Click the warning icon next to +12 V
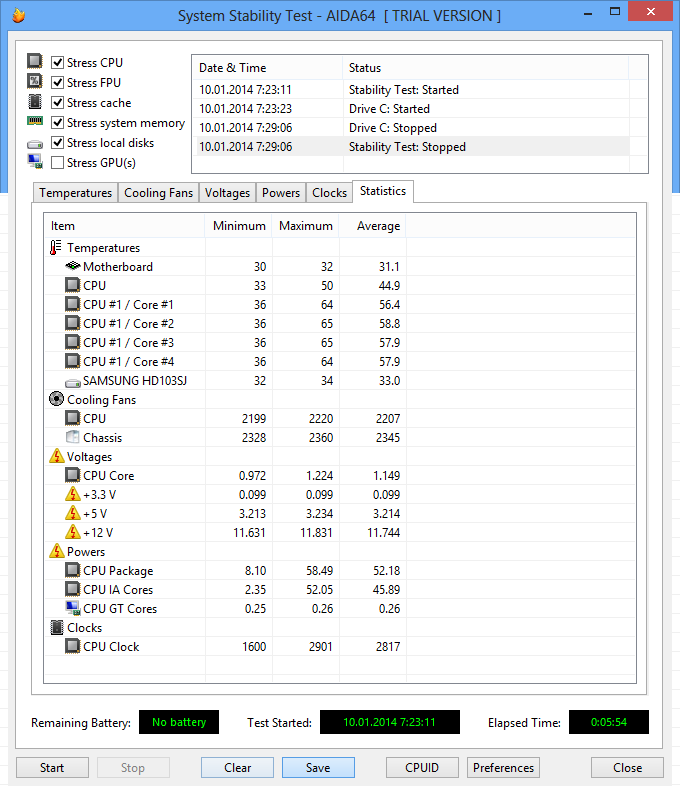Screen dimensions: 680x794 coord(72,533)
